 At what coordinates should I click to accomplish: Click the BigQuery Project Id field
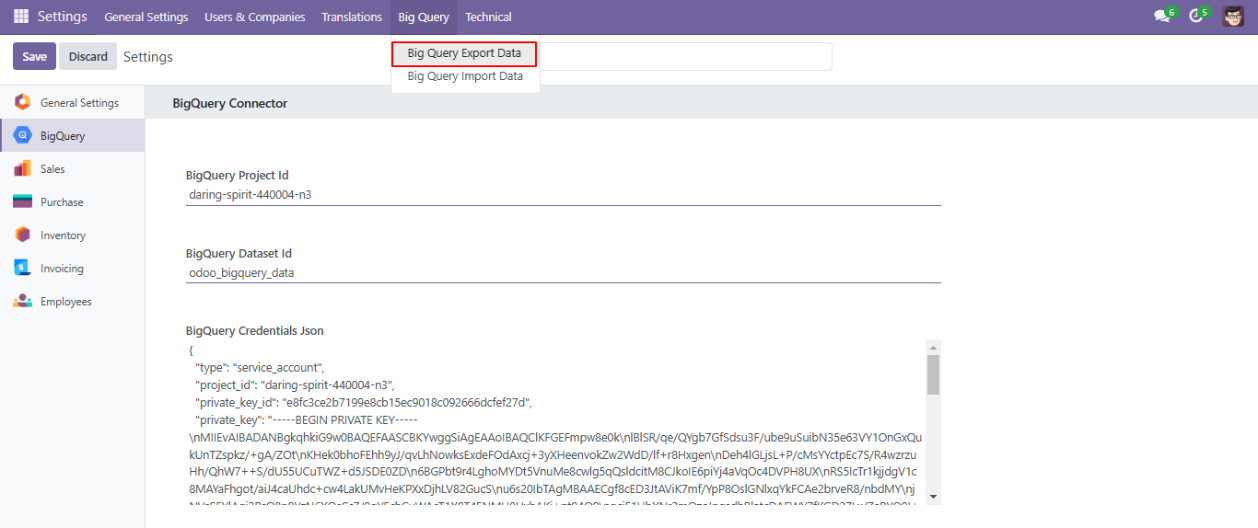[563, 195]
